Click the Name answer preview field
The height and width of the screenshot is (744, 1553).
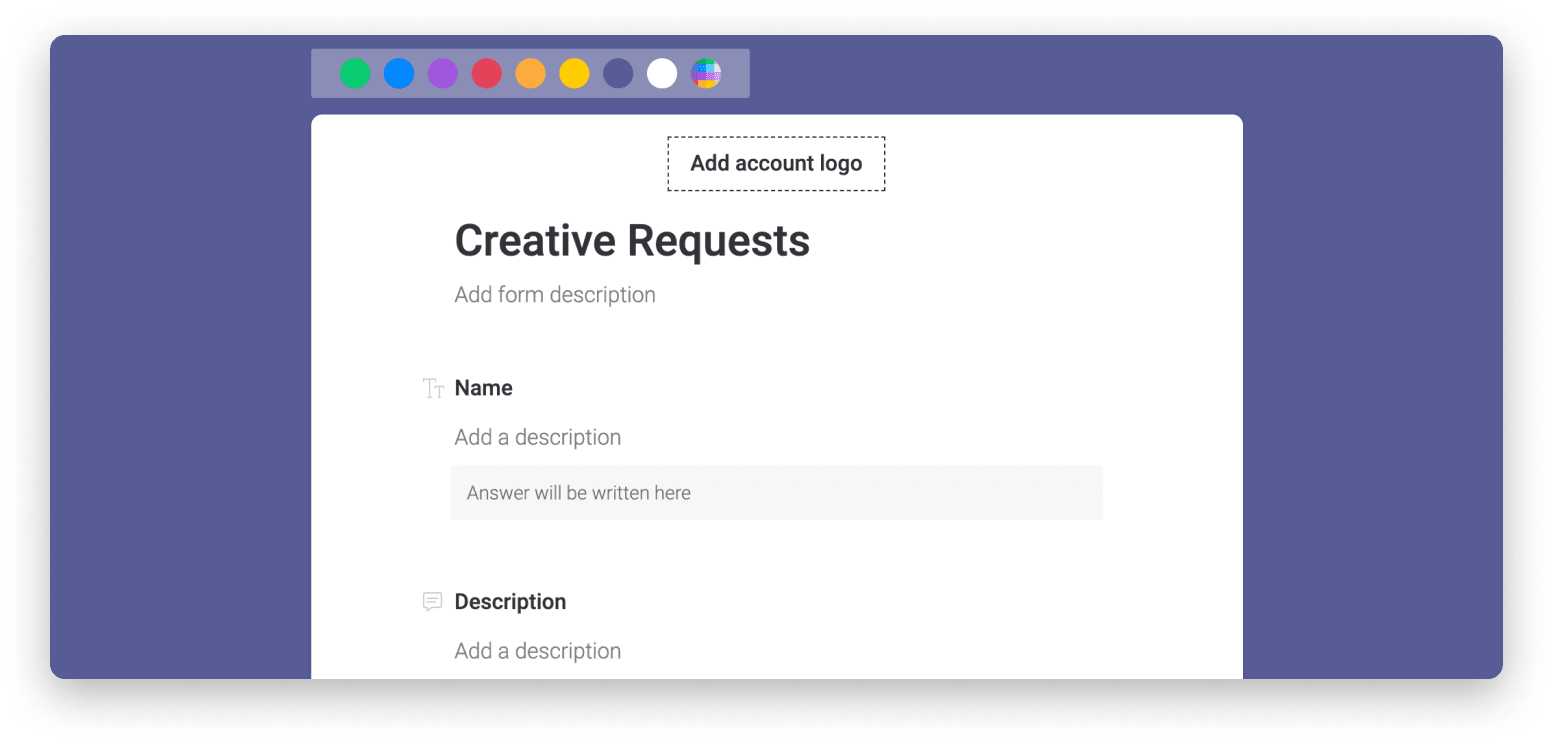(x=777, y=492)
